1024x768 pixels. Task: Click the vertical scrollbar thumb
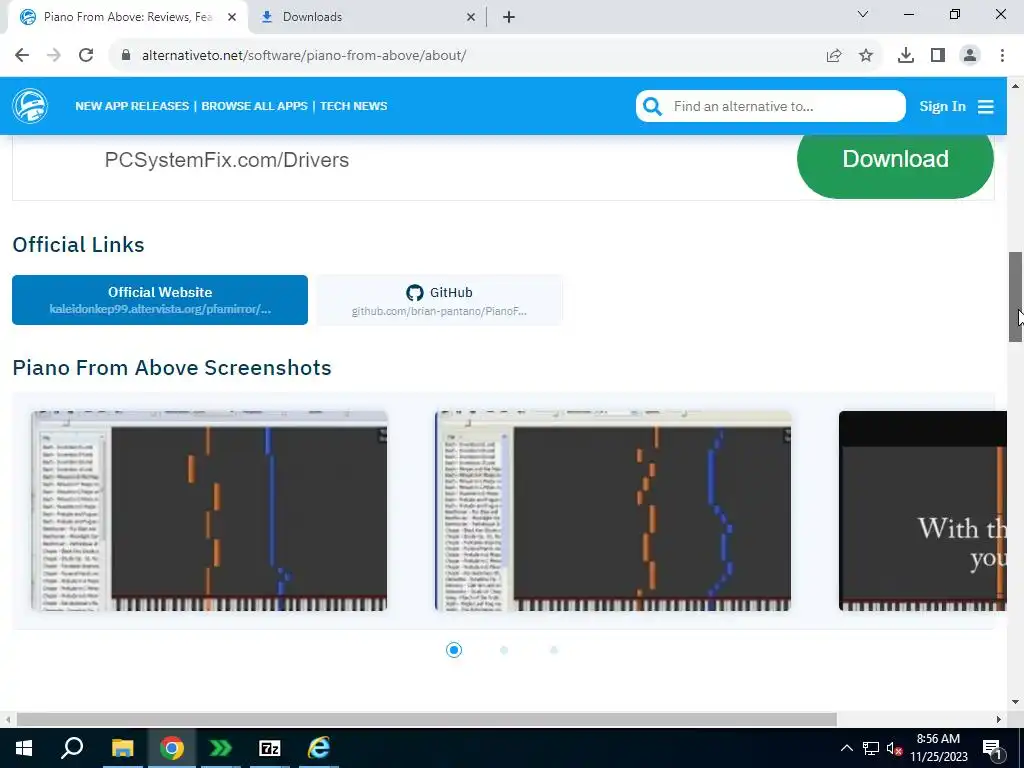1015,296
